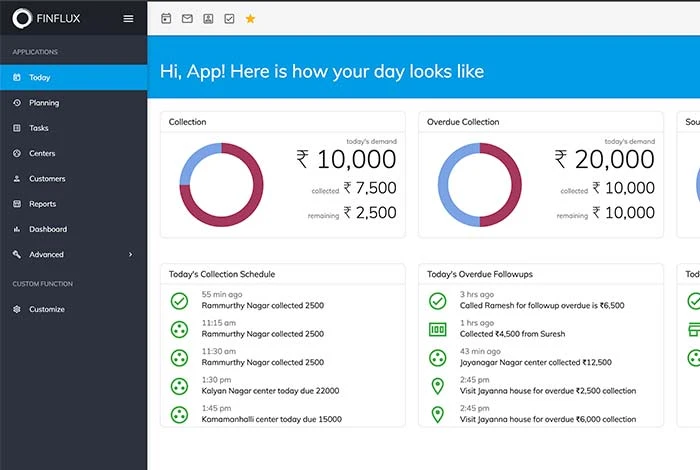
Task: Open Planning in the sidebar
Action: coord(74,103)
